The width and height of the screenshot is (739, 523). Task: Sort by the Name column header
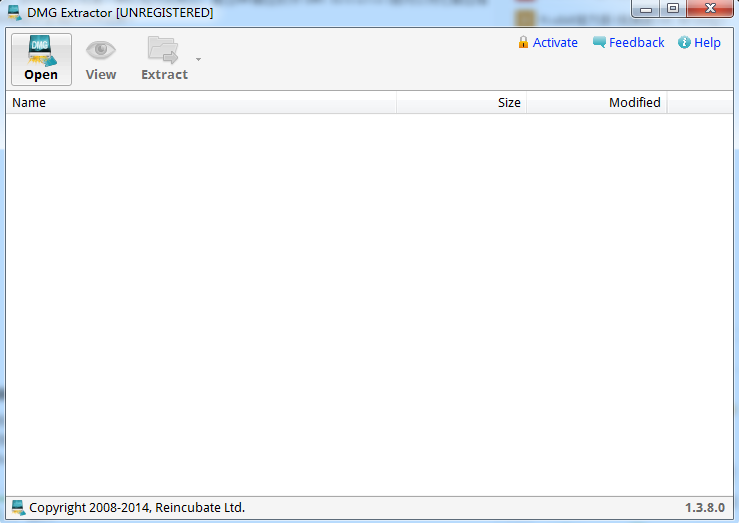pos(201,102)
